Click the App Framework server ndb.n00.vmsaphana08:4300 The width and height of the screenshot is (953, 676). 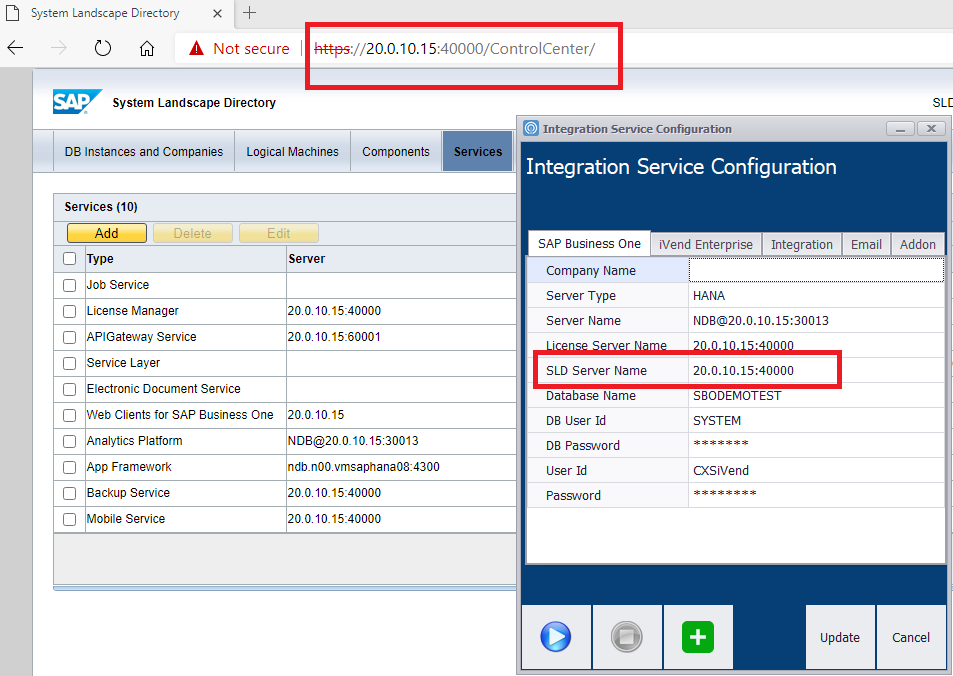(x=363, y=467)
